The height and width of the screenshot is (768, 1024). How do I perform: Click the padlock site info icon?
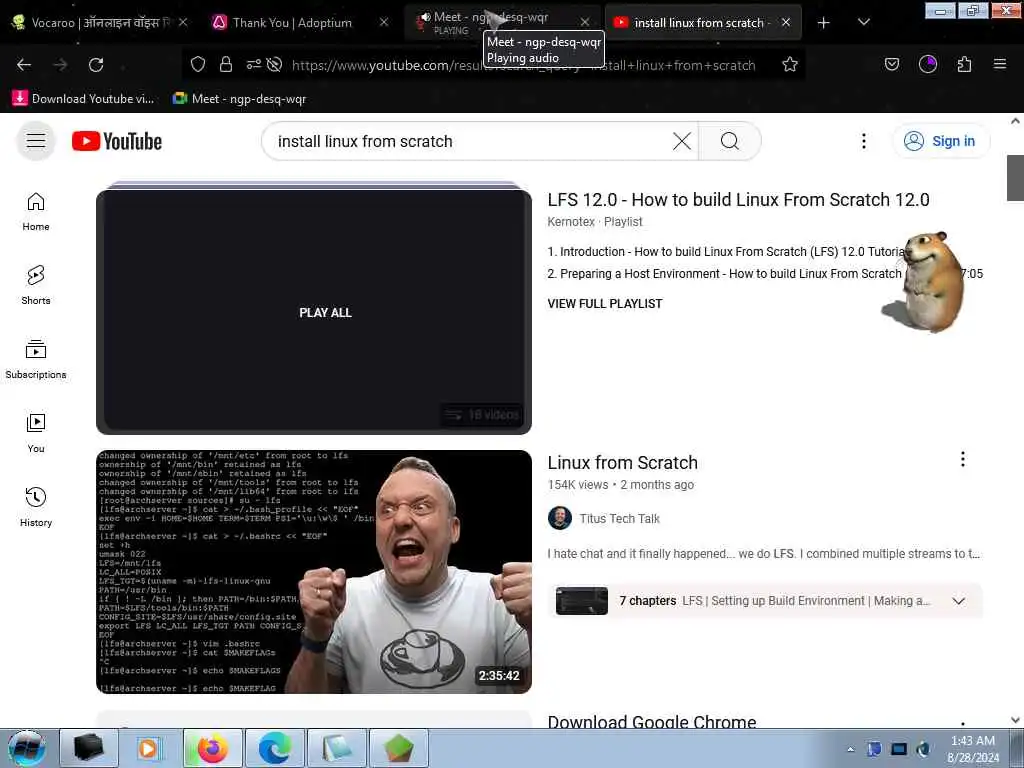[226, 64]
